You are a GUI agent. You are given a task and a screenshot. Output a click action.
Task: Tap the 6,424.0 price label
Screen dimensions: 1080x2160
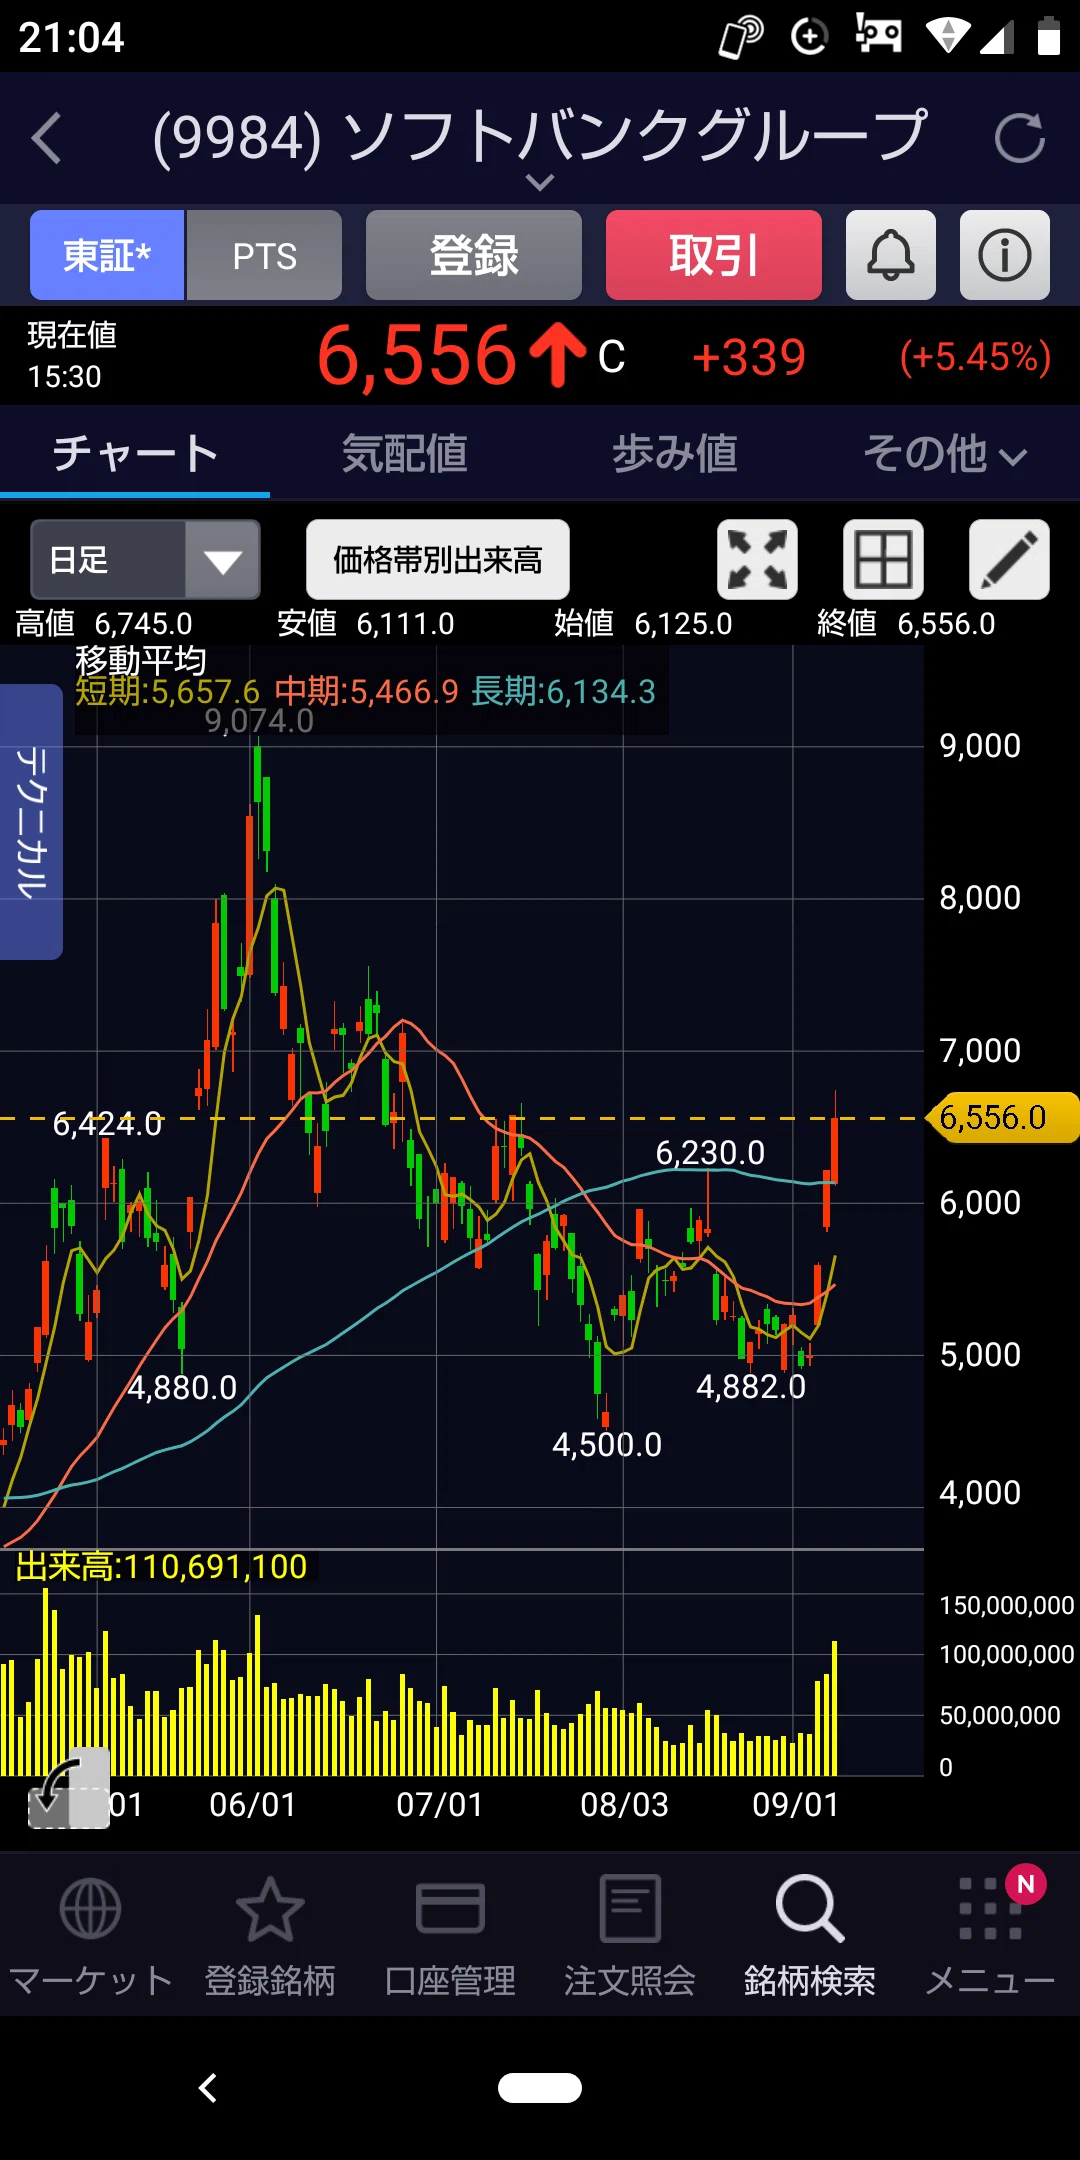pyautogui.click(x=107, y=1124)
